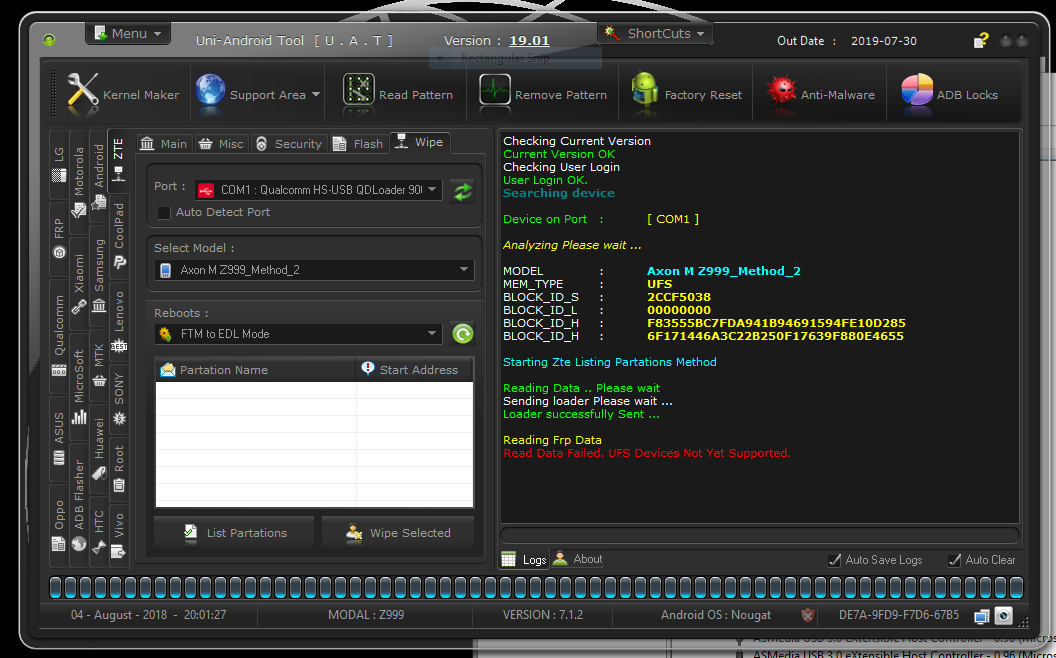
Task: Switch to Main tab
Action: (164, 143)
